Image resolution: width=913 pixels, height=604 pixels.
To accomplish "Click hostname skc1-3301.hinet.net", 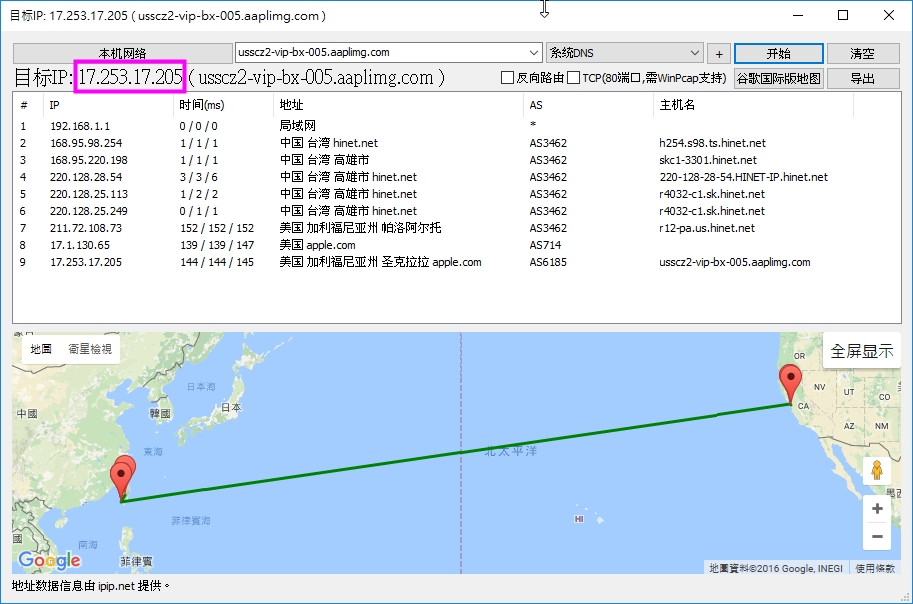I will [x=707, y=160].
